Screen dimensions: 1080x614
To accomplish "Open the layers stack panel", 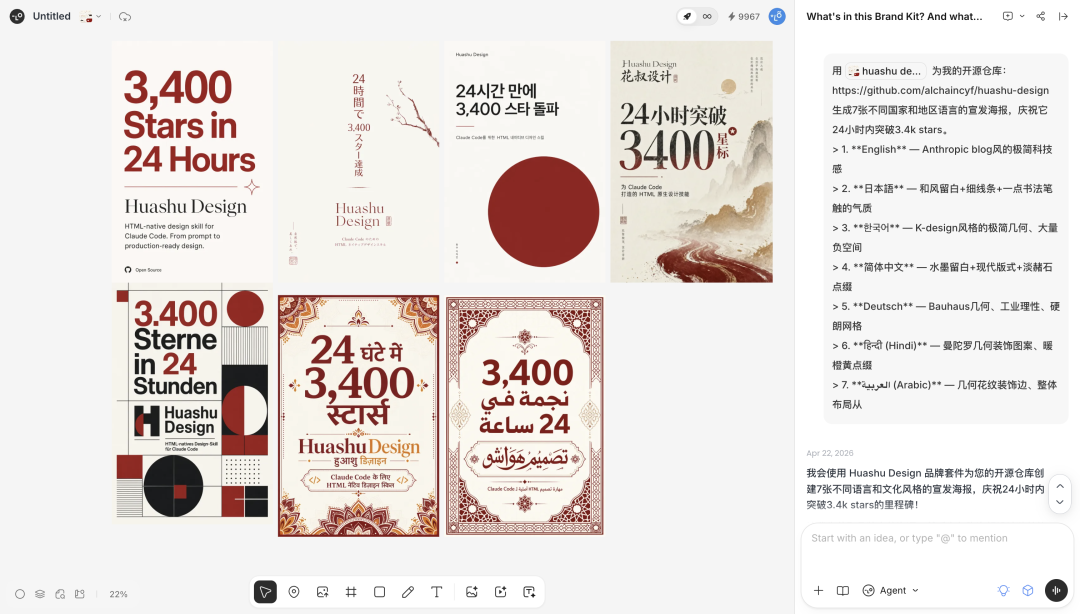I will point(40,594).
